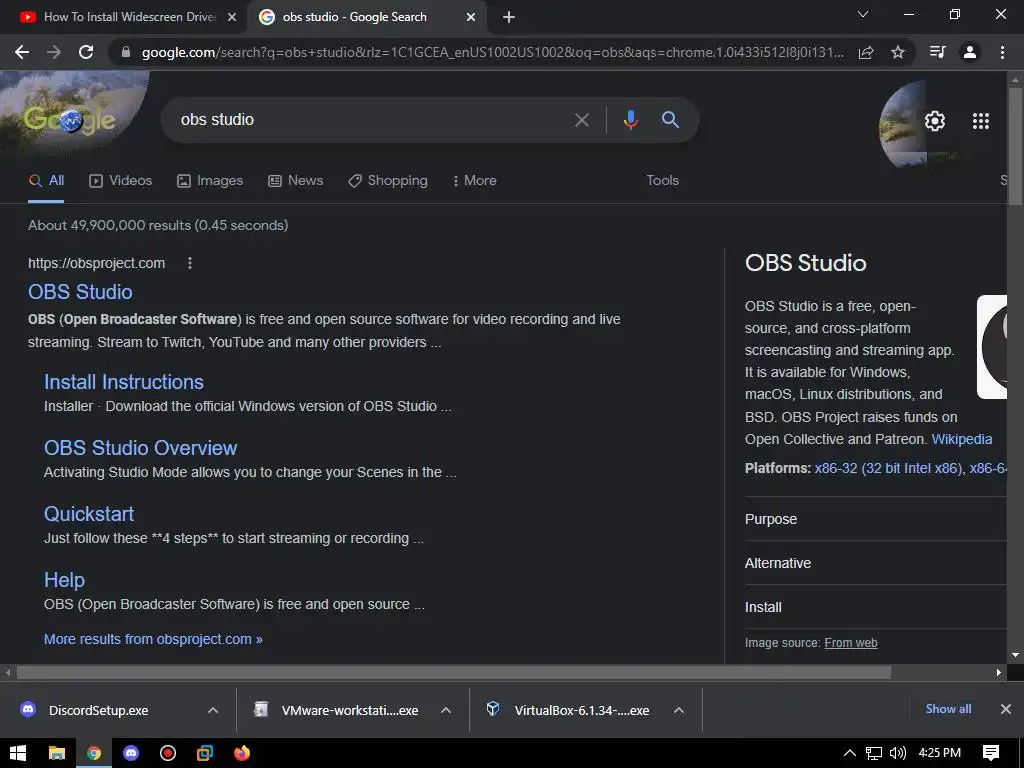Open the More search filters menu
The width and height of the screenshot is (1024, 768).
pyautogui.click(x=474, y=181)
